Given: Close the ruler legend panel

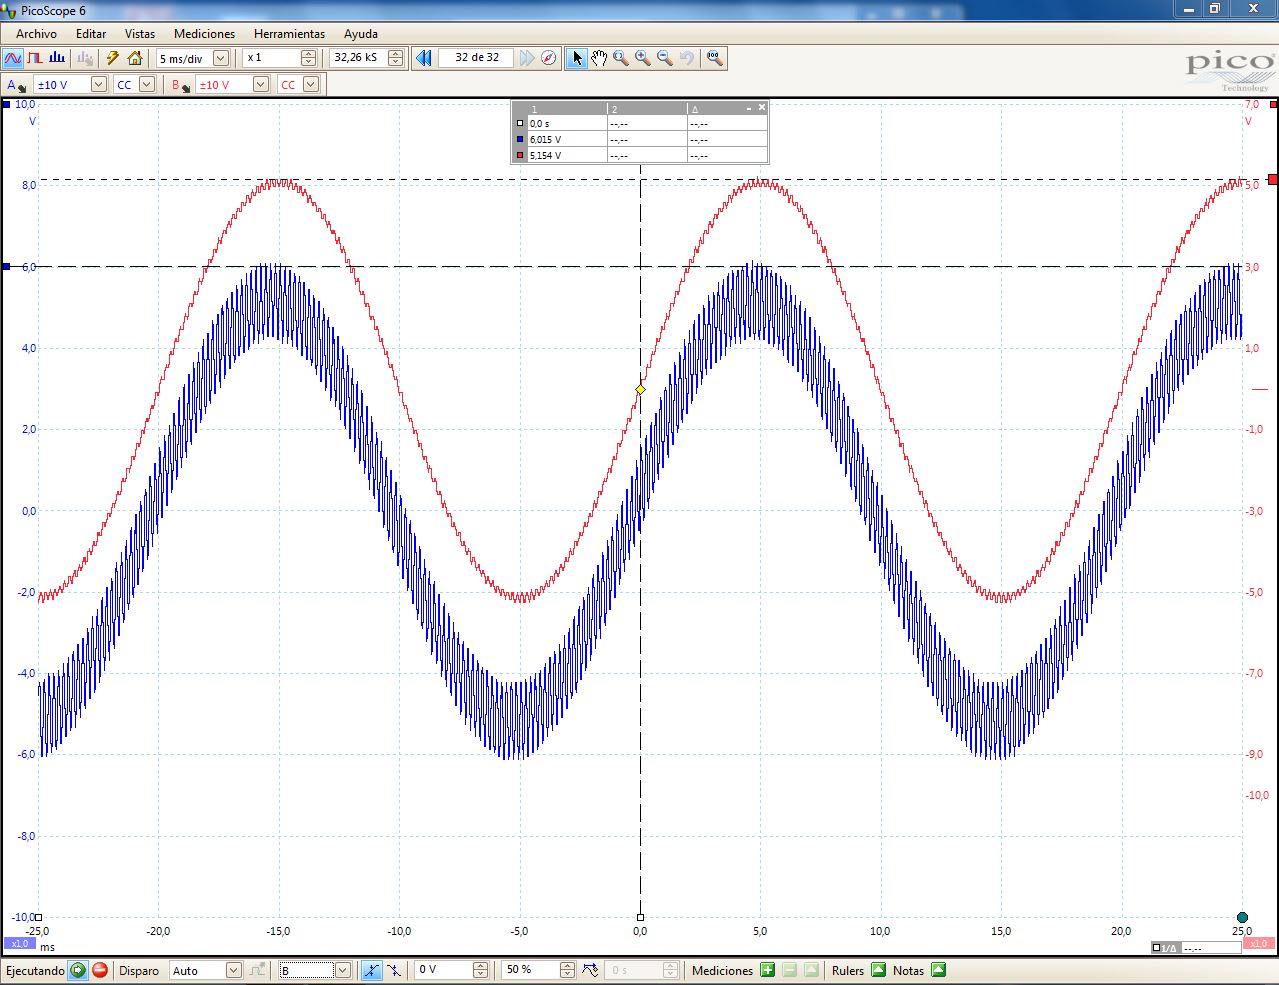Looking at the screenshot, I should point(762,107).
